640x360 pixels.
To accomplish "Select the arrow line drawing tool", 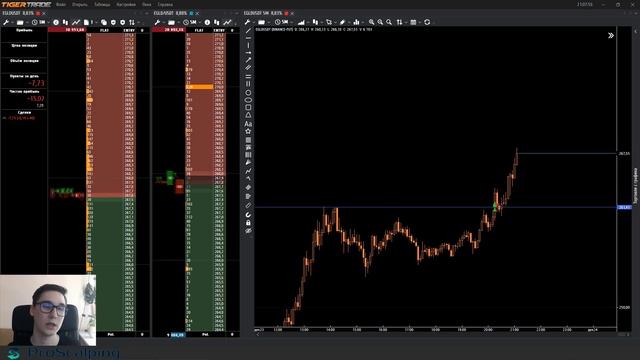I will [248, 60].
